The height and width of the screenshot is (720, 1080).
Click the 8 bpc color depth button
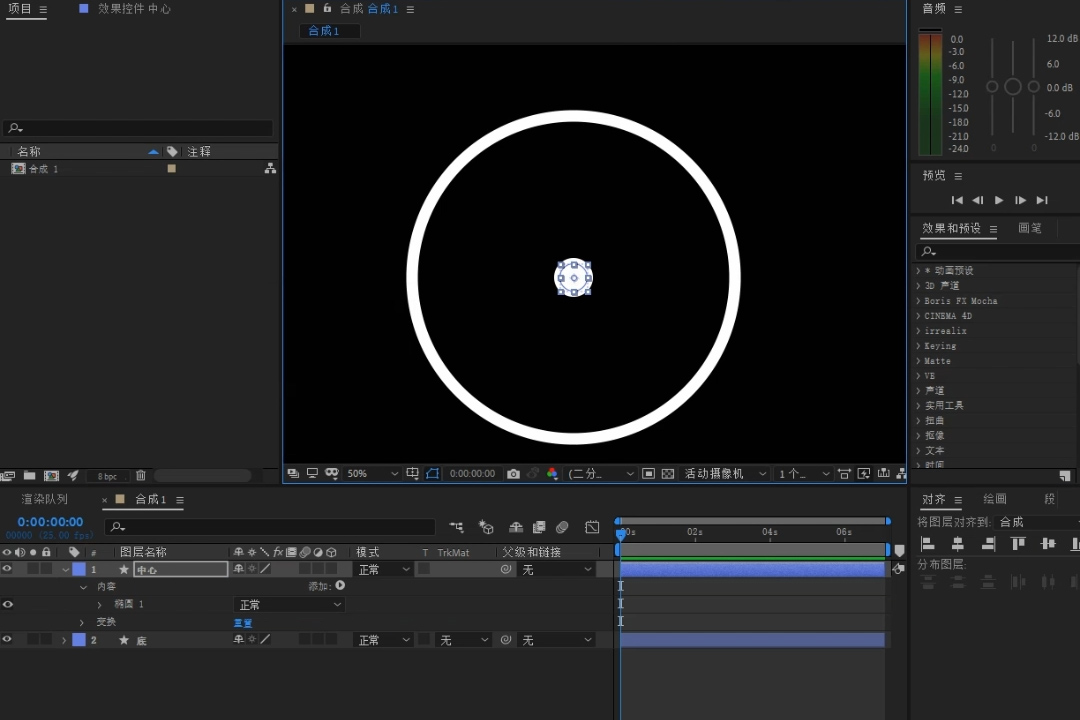(x=107, y=476)
